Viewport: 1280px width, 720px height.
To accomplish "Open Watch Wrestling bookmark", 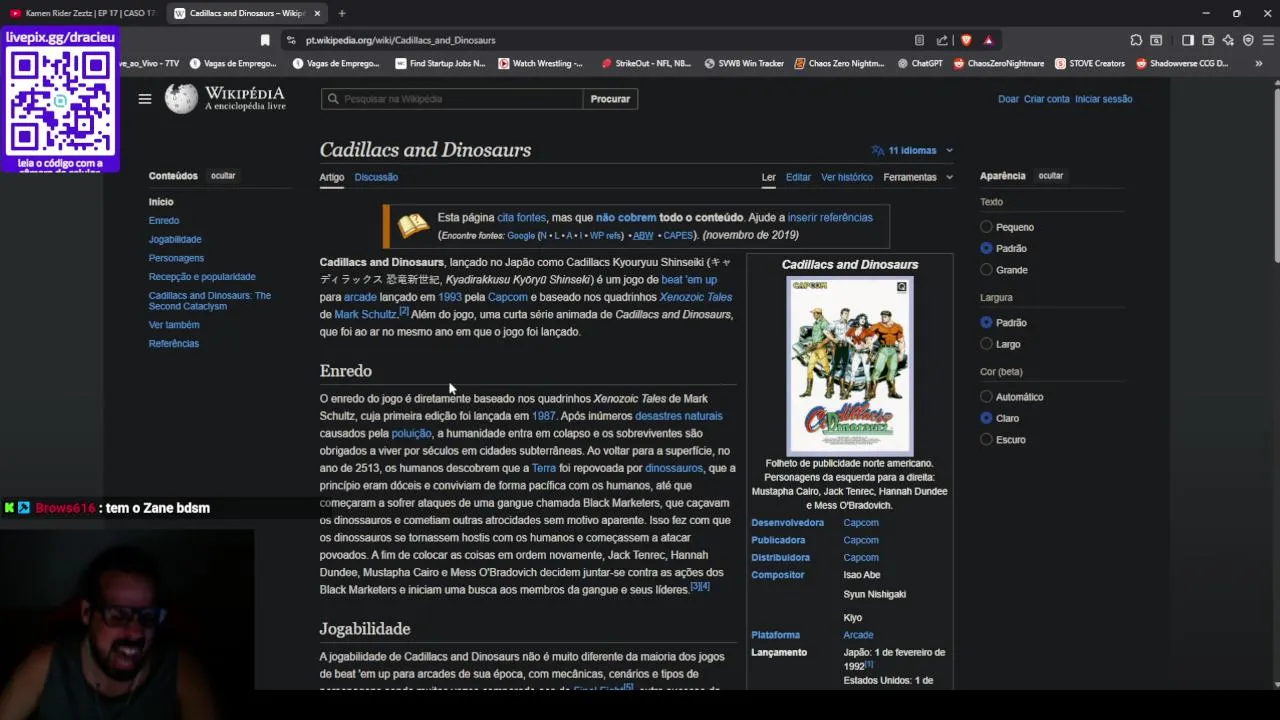I will [540, 63].
